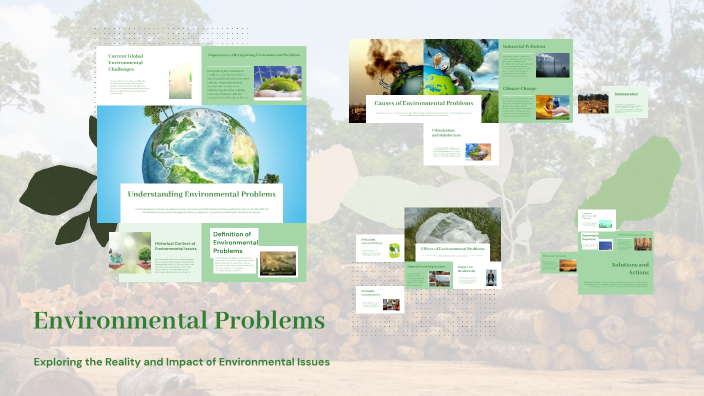This screenshot has height=396, width=704.
Task: Click the smokestack image beside Industrial Pollution
Action: [x=553, y=66]
